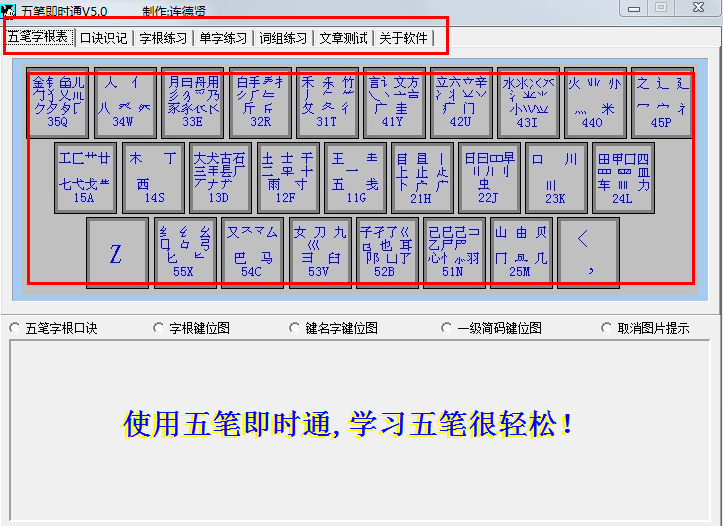Open the 文章测试 tab

point(343,38)
